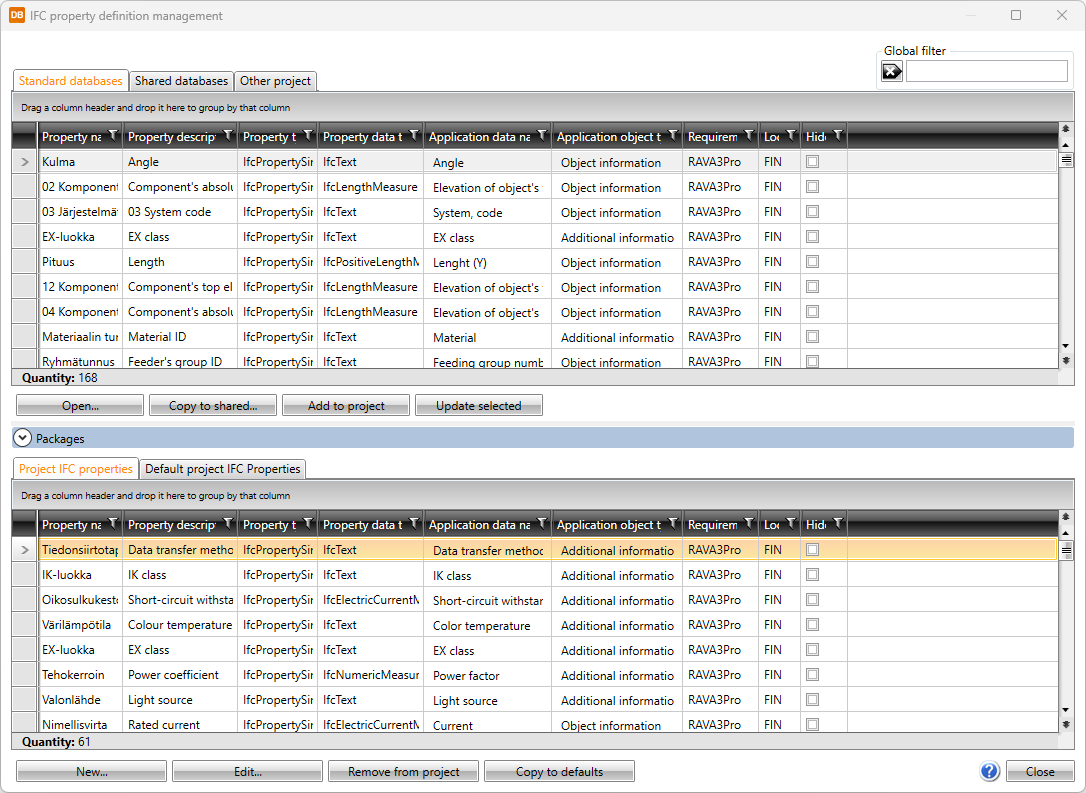Click filter icon on lower Property data type column
The image size is (1086, 793).
coord(413,524)
